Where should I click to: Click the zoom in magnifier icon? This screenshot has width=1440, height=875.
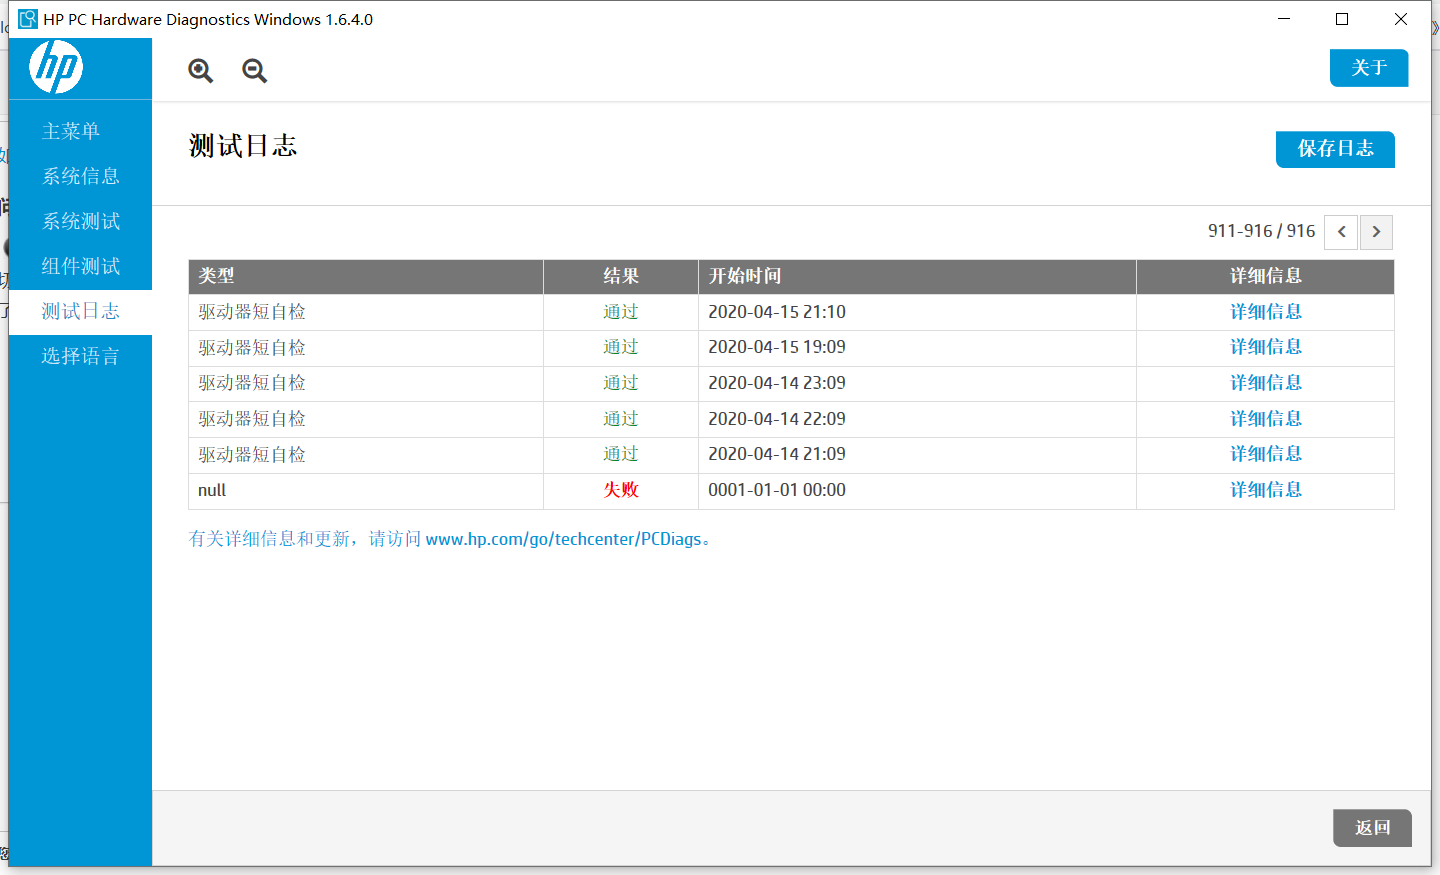tap(201, 70)
